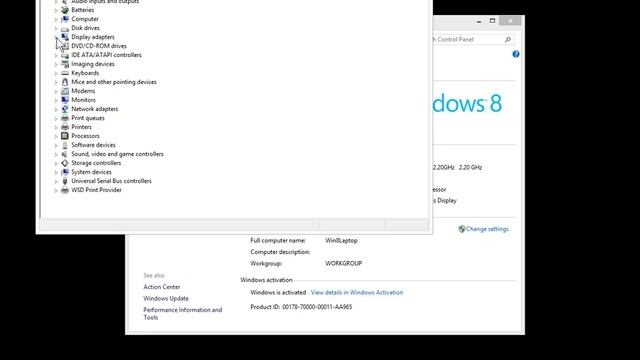The height and width of the screenshot is (360, 640).
Task: Expand the Universal Serial Bus controllers node
Action: (x=56, y=181)
